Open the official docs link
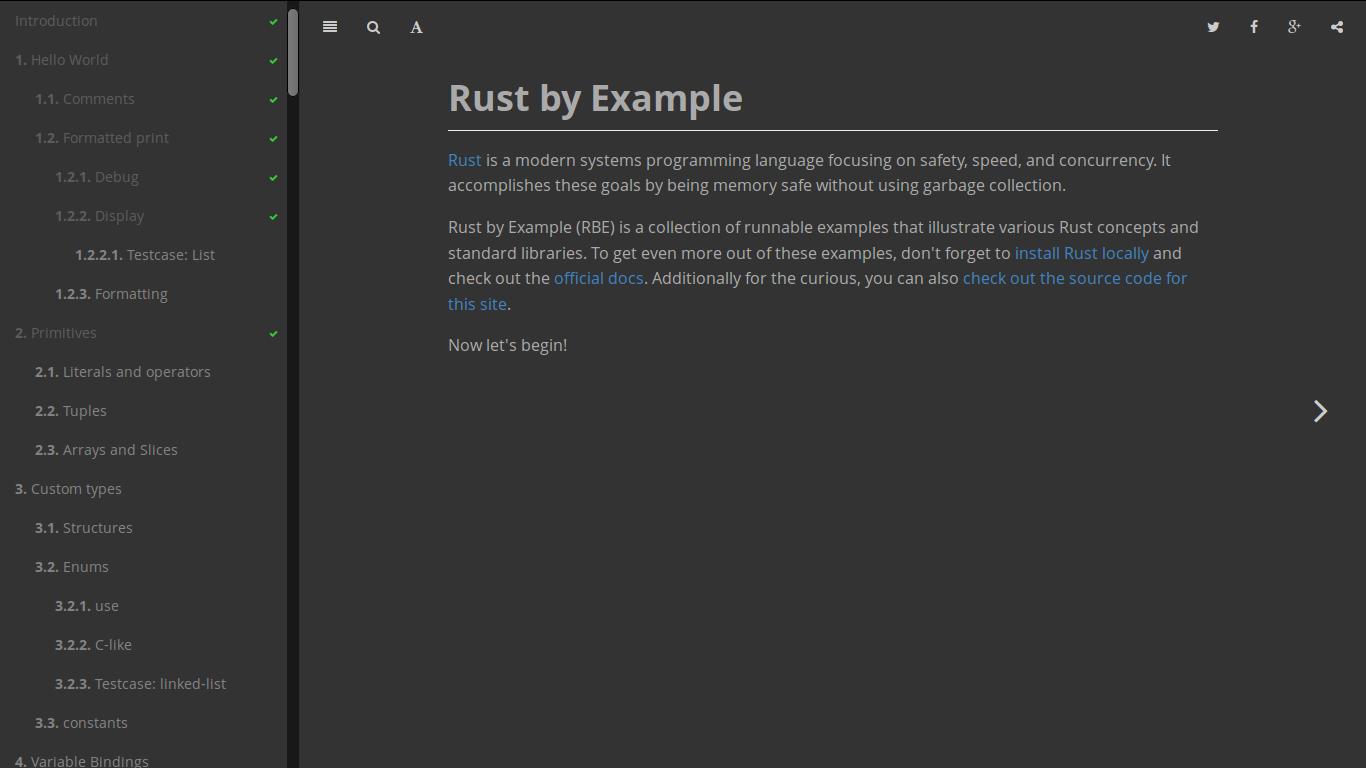This screenshot has width=1366, height=768. [599, 278]
